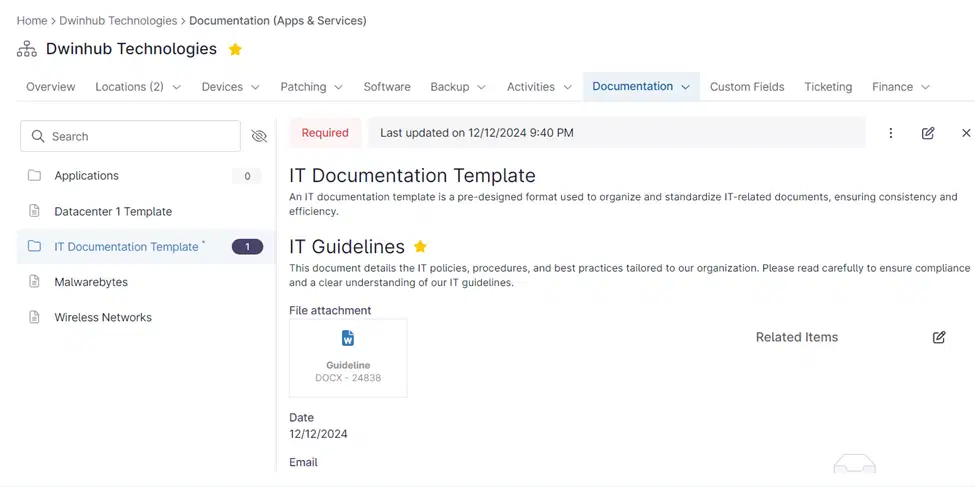Open the Overview tab

coord(50,87)
